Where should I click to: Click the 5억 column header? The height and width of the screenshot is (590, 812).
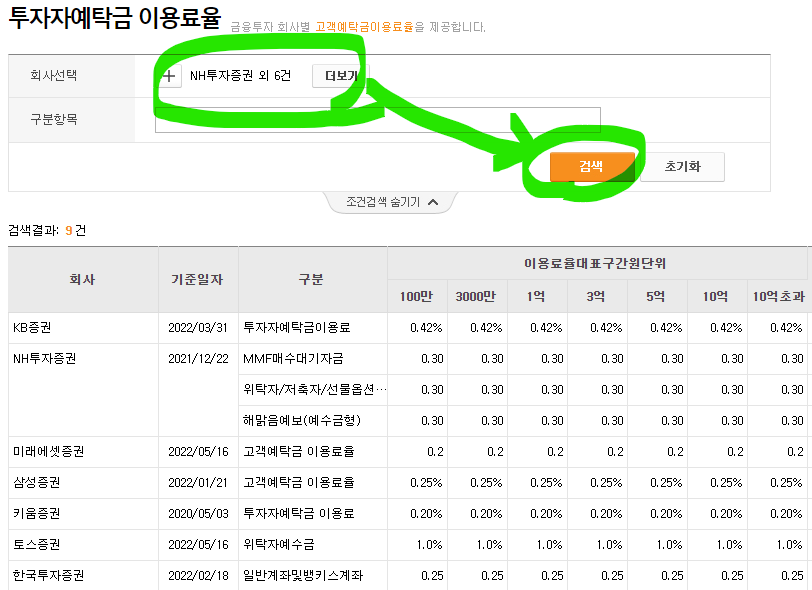tap(657, 296)
